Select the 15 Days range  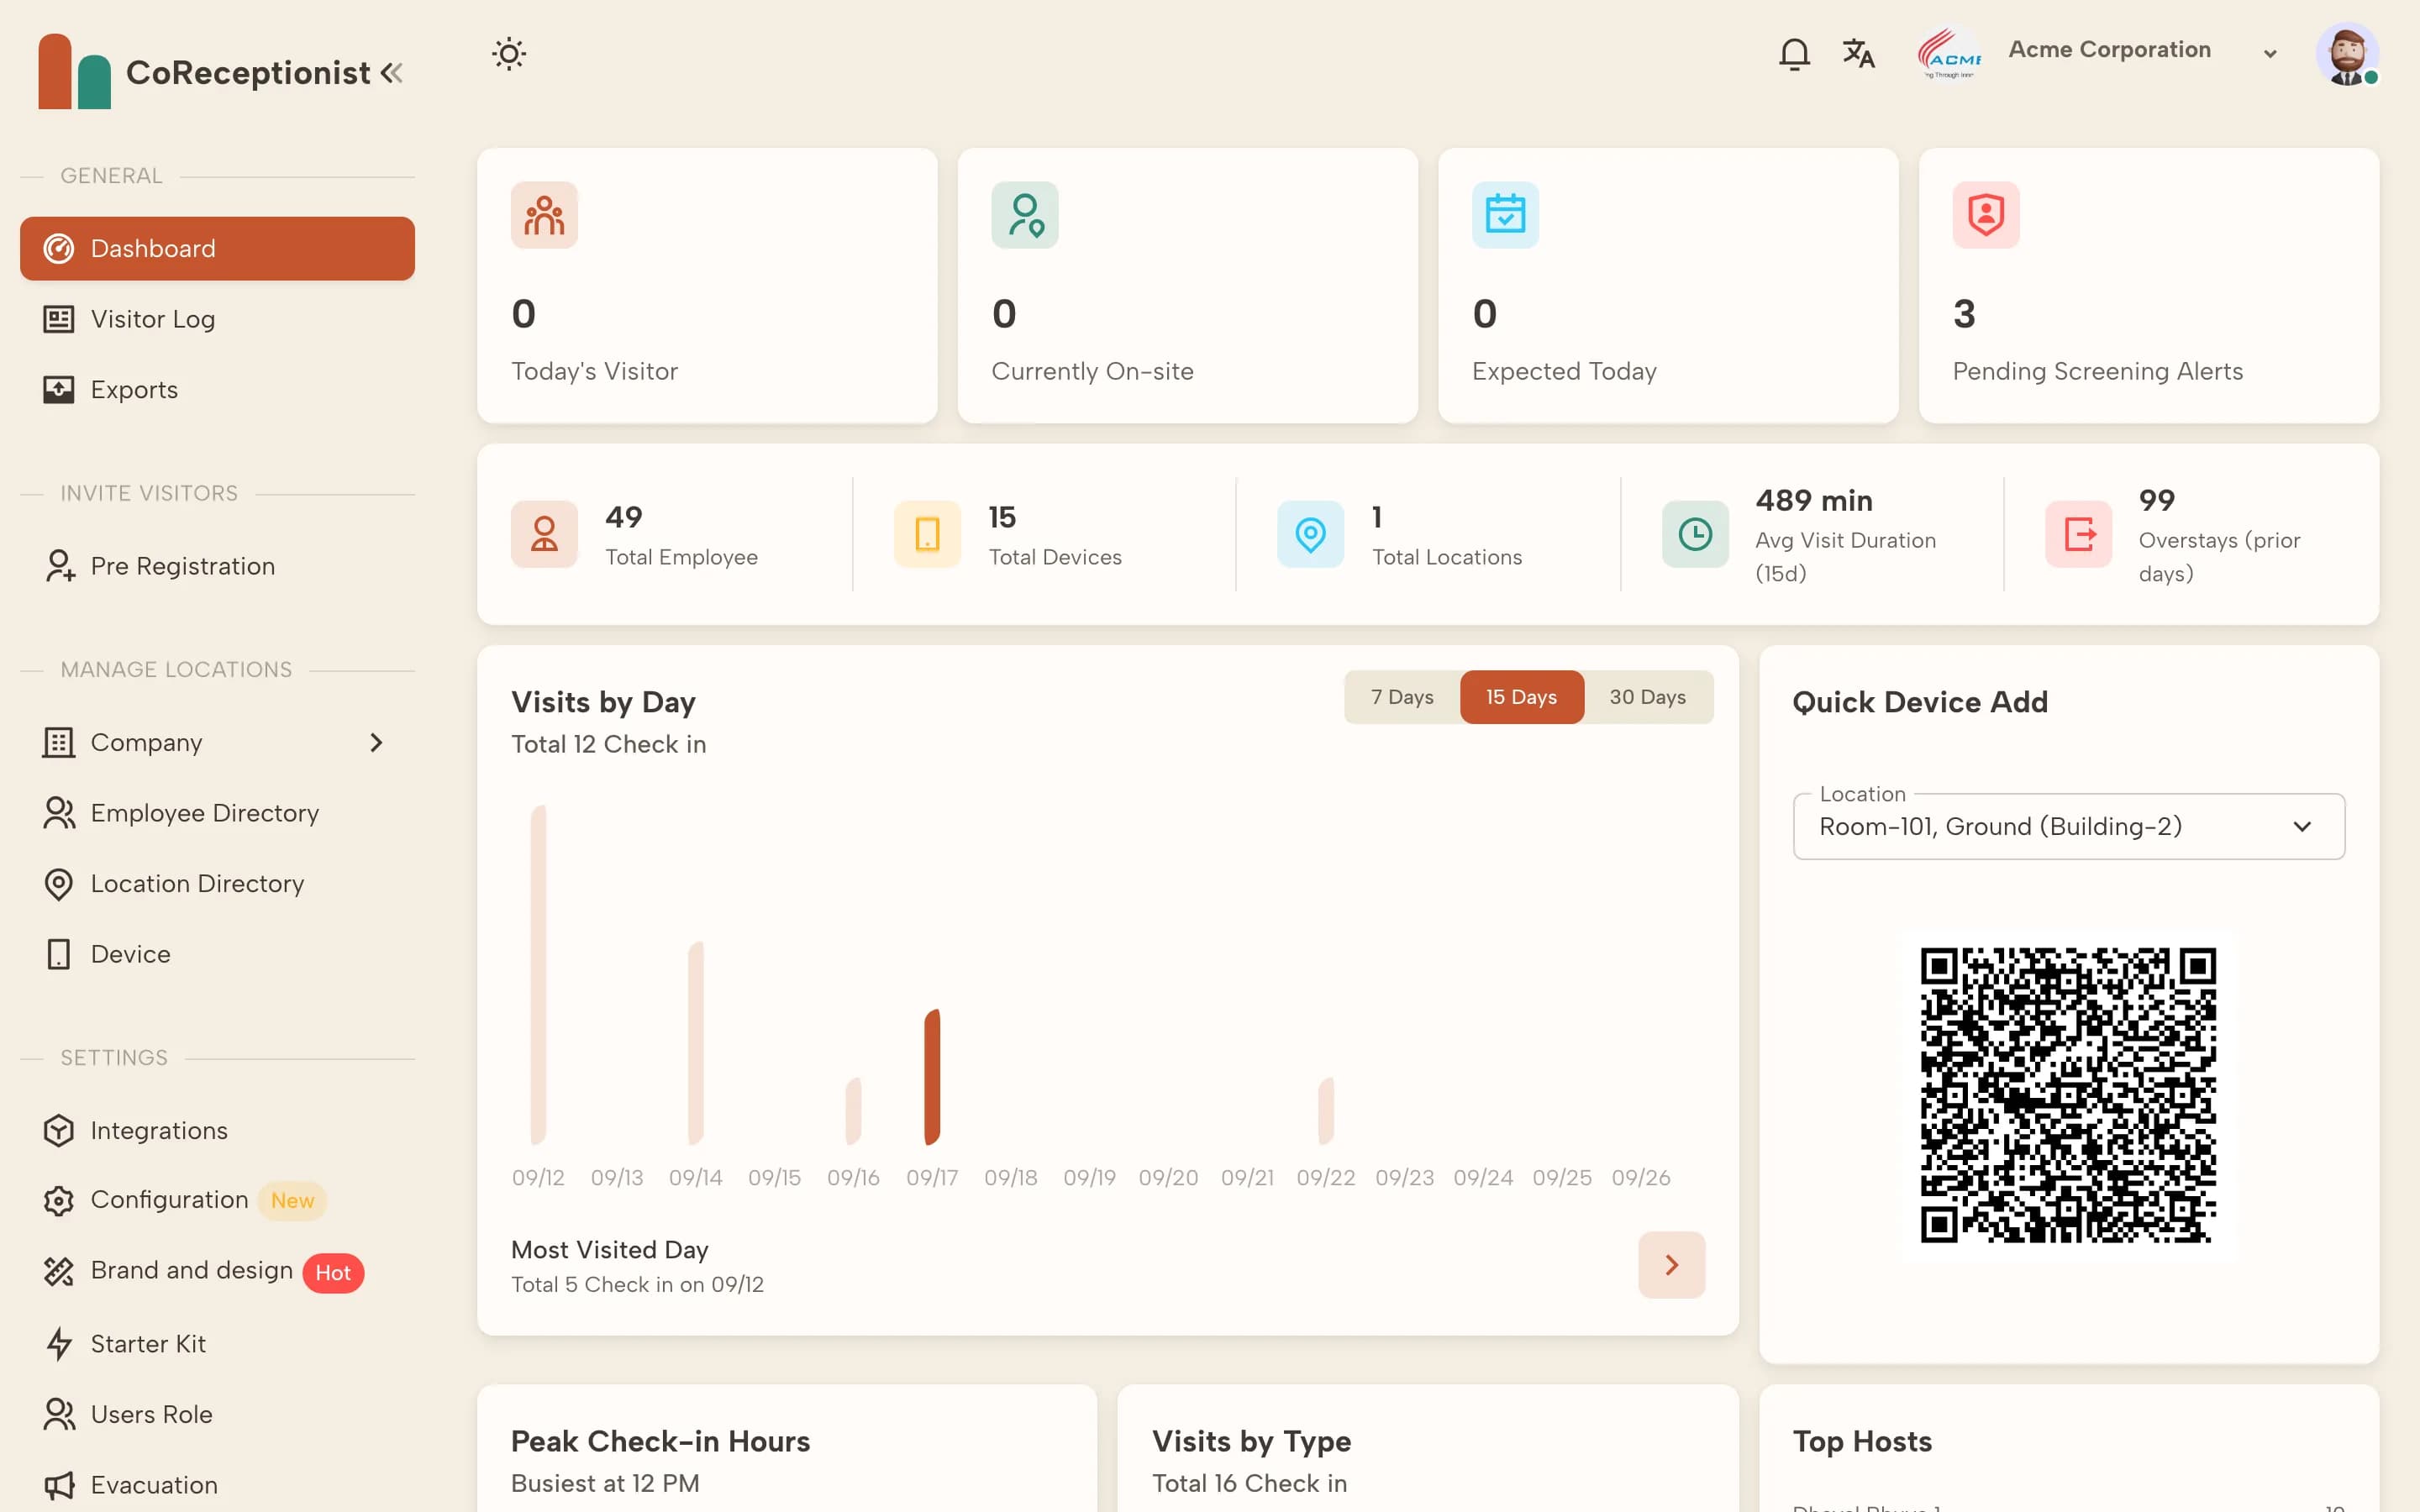(1521, 697)
